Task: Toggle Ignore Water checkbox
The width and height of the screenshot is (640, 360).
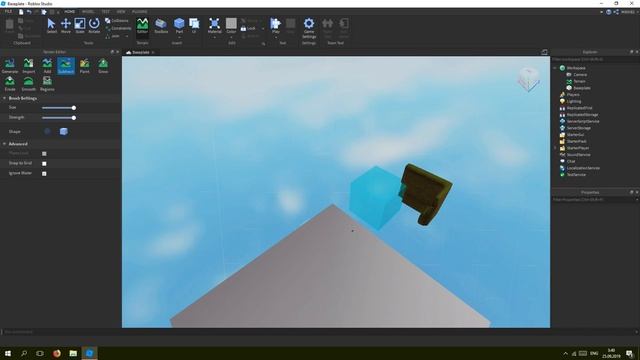Action: coord(44,173)
